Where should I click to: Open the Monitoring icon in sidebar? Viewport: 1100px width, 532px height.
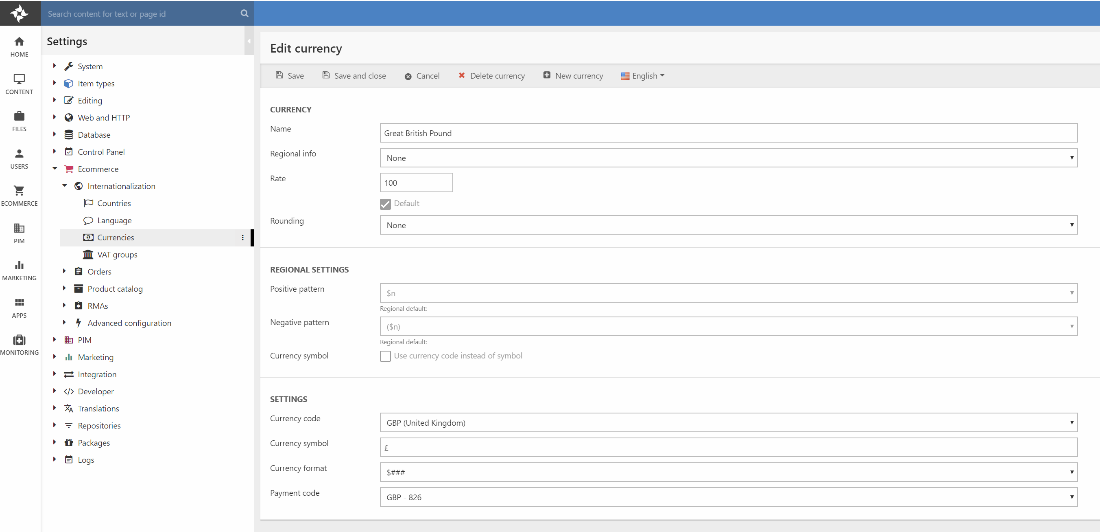pos(19,343)
